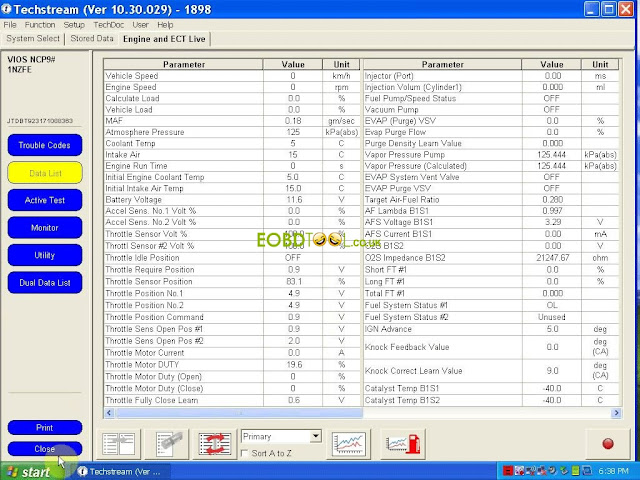Screen dimensions: 640x480
Task: Click the red arrows refresh list icon
Action: [215, 444]
